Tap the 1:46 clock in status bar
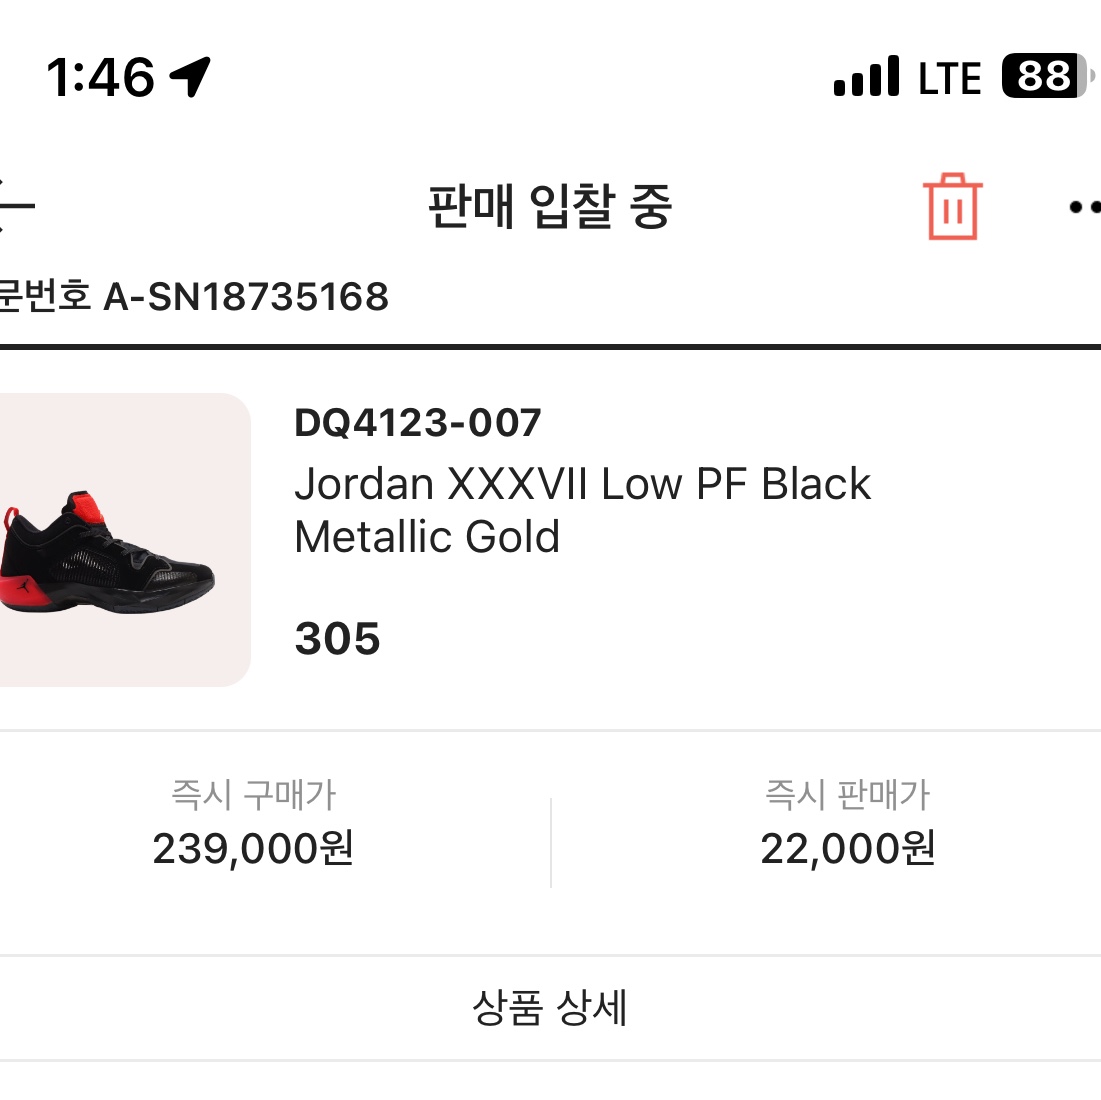The height and width of the screenshot is (1100, 1101). point(100,77)
